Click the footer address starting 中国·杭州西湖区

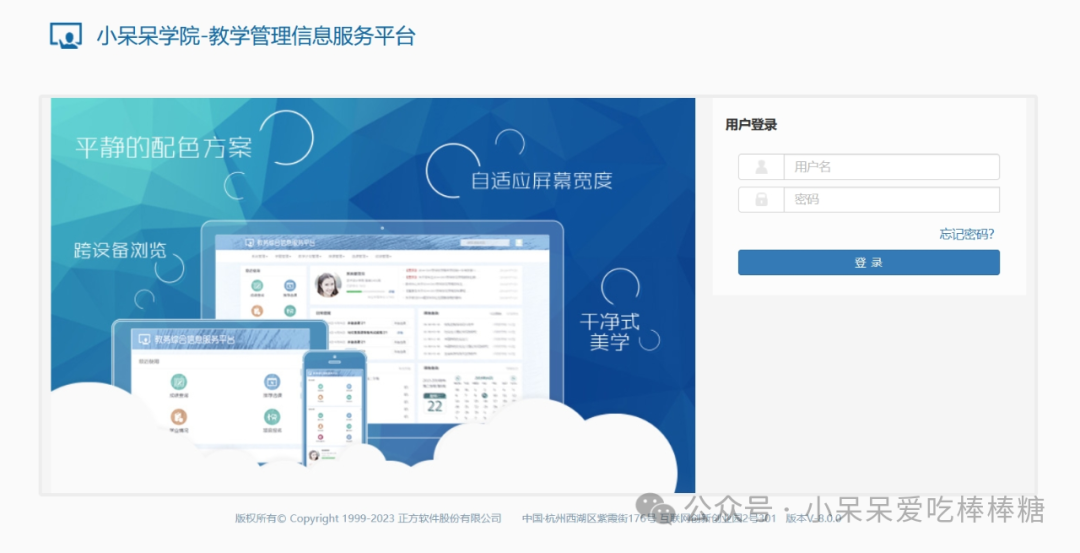649,519
